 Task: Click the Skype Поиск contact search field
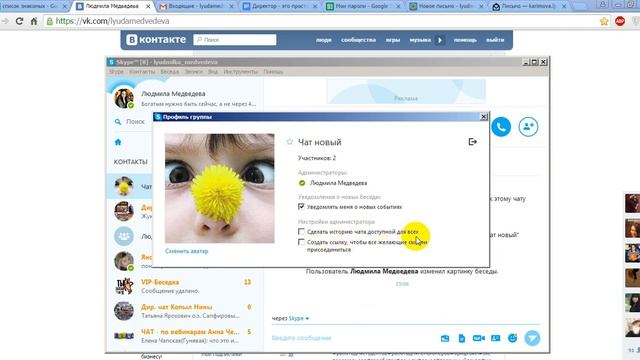pyautogui.click(x=135, y=122)
